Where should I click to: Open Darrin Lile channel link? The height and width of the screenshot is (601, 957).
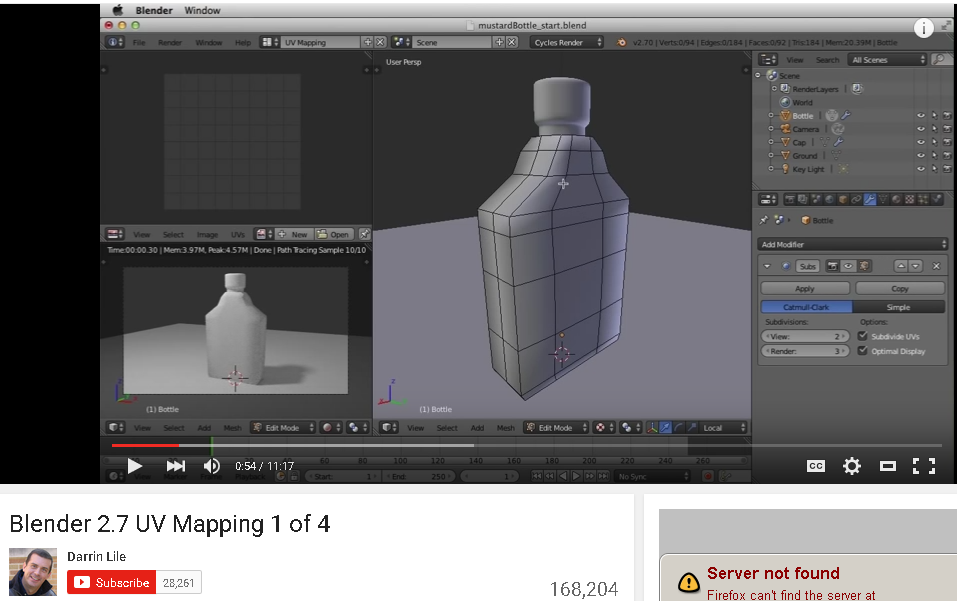click(96, 556)
